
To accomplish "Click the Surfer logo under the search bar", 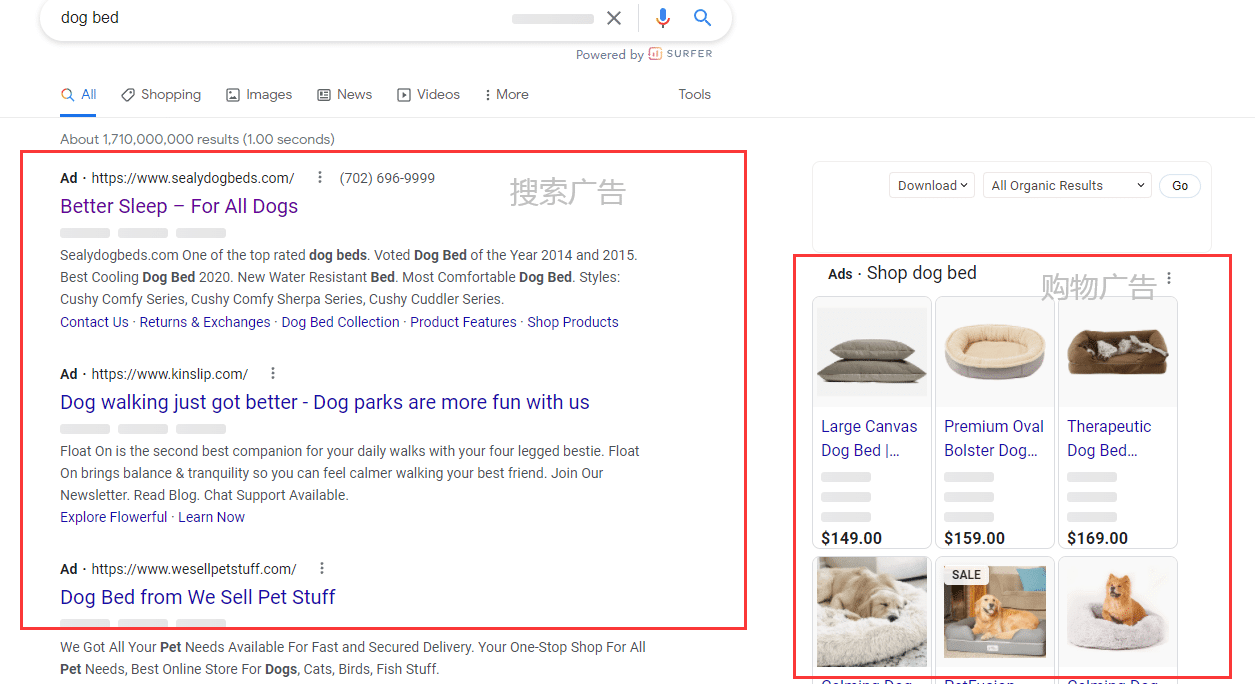I will (680, 54).
